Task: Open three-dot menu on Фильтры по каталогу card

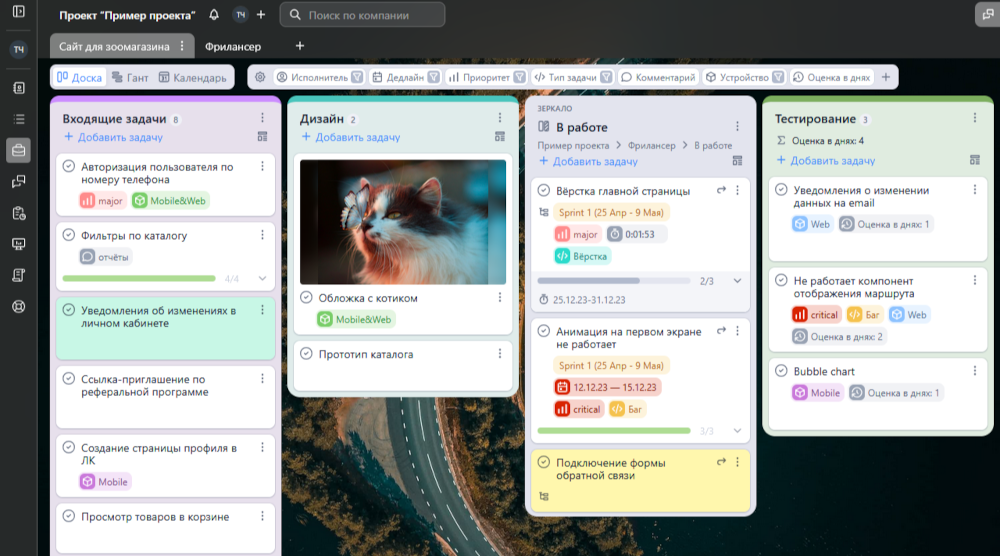Action: pyautogui.click(x=262, y=235)
